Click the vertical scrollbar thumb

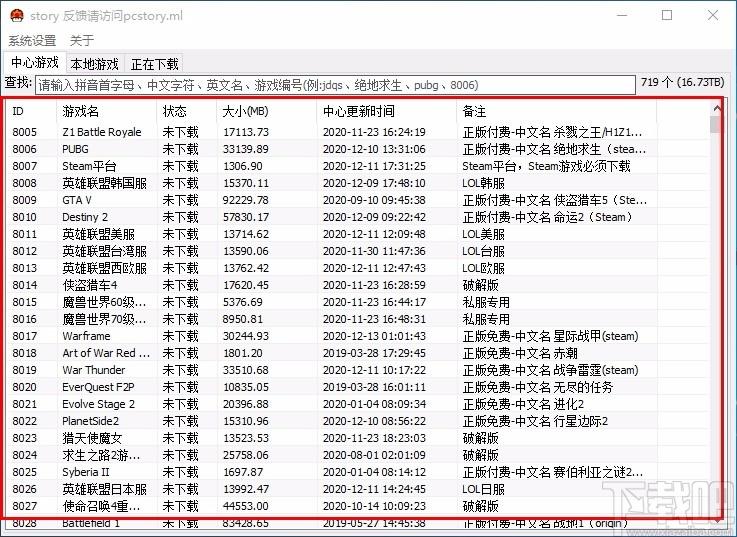pos(715,125)
